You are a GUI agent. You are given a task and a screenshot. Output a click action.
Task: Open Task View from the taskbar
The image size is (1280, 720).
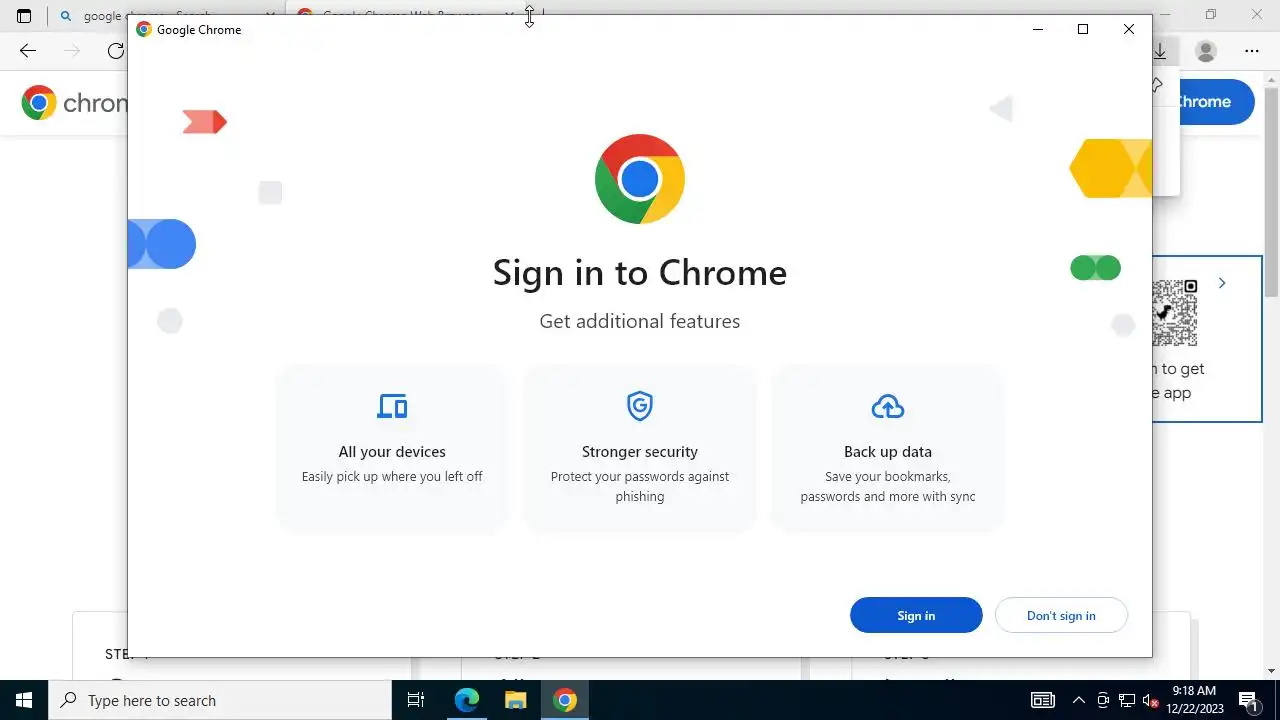pyautogui.click(x=416, y=700)
